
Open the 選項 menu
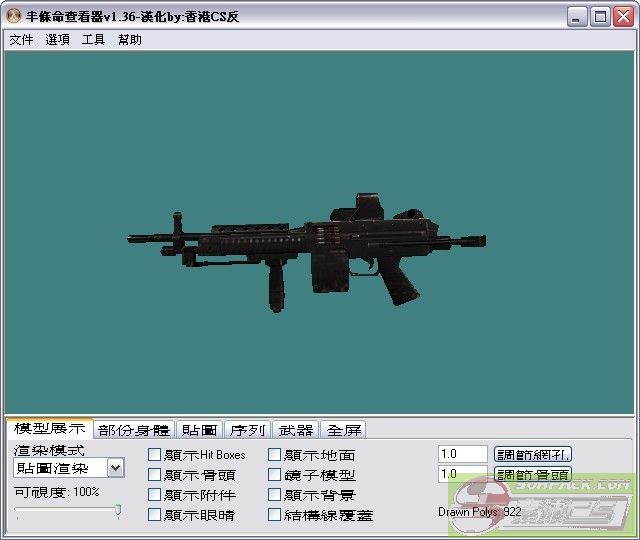point(57,40)
